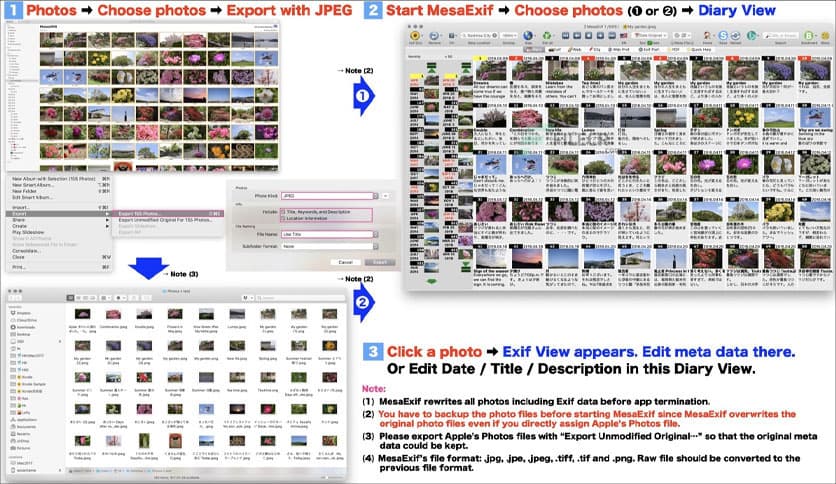The height and width of the screenshot is (484, 836).
Task: Open the File Name Use Title dropdown
Action: click(x=329, y=234)
